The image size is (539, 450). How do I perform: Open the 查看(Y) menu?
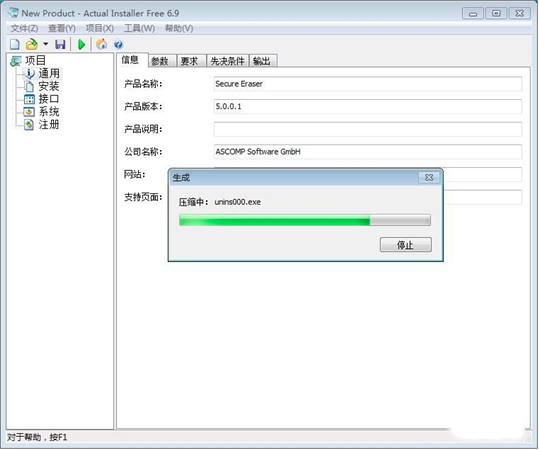pos(62,28)
